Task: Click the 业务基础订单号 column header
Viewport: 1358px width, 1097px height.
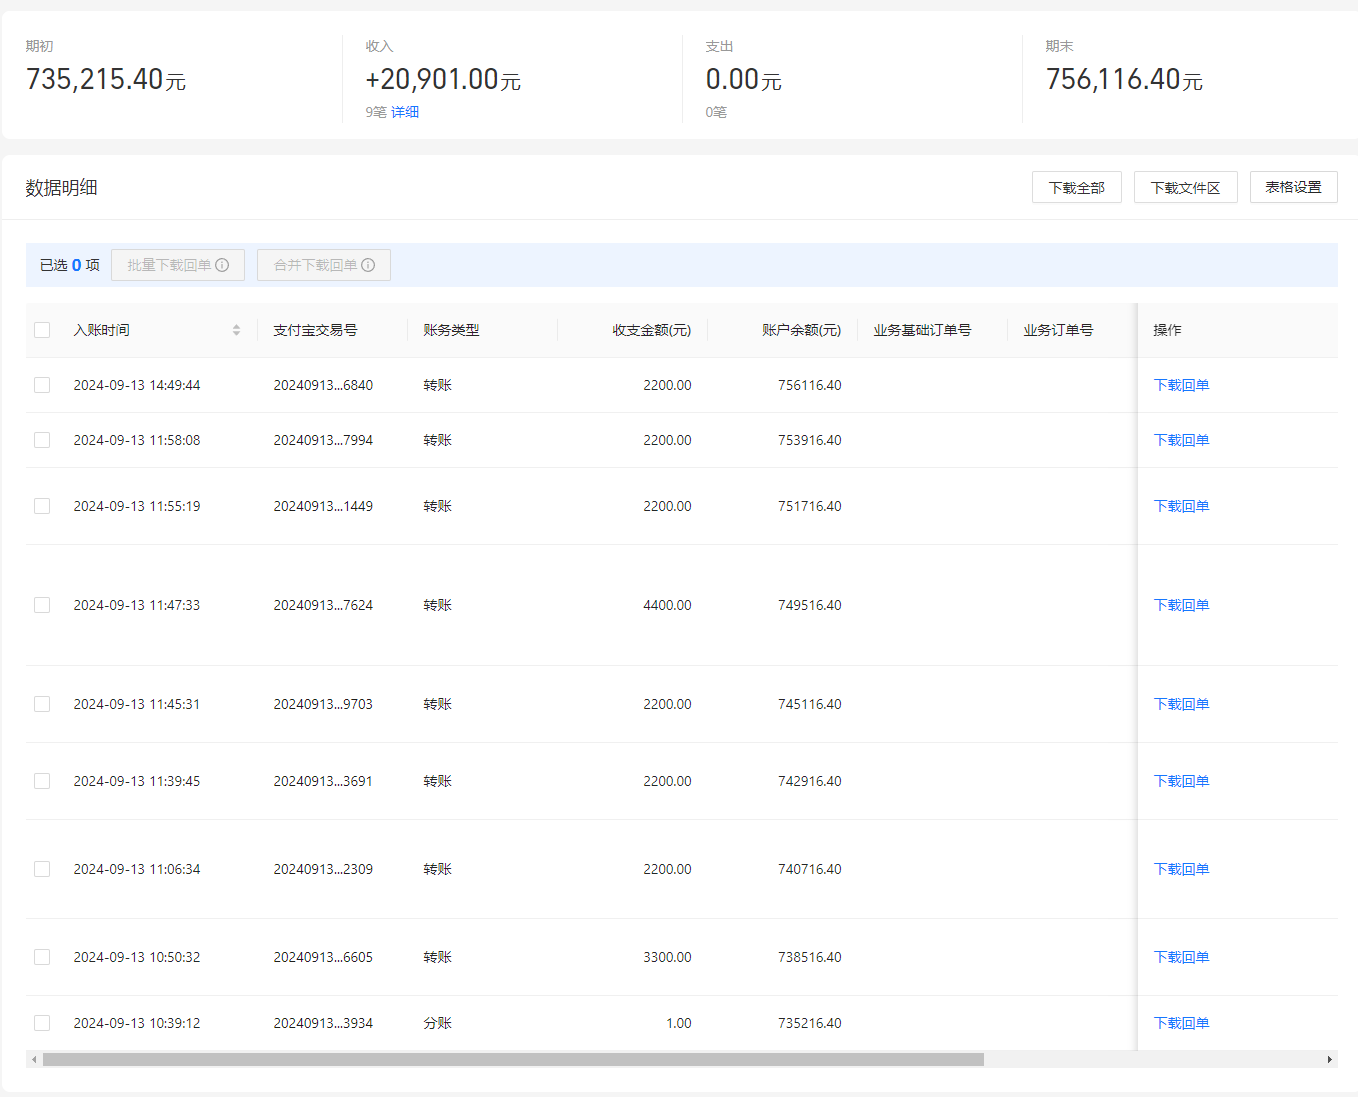Action: tap(922, 330)
